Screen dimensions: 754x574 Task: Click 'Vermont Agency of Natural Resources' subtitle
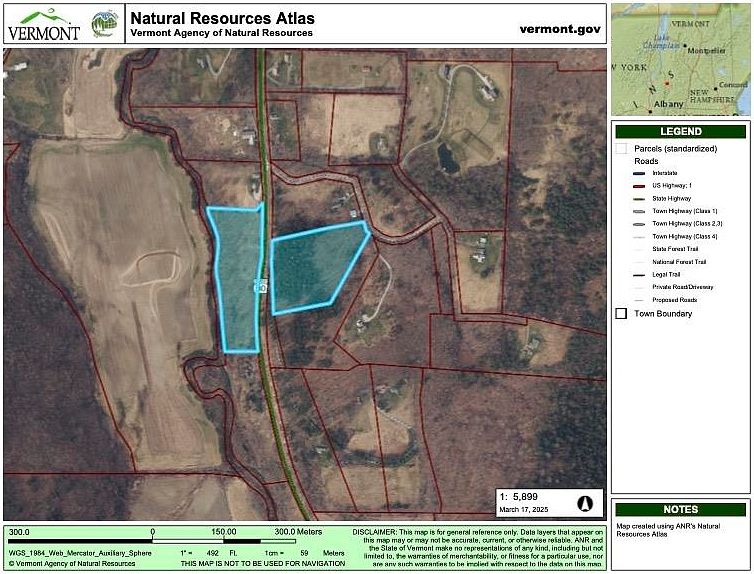pyautogui.click(x=222, y=33)
